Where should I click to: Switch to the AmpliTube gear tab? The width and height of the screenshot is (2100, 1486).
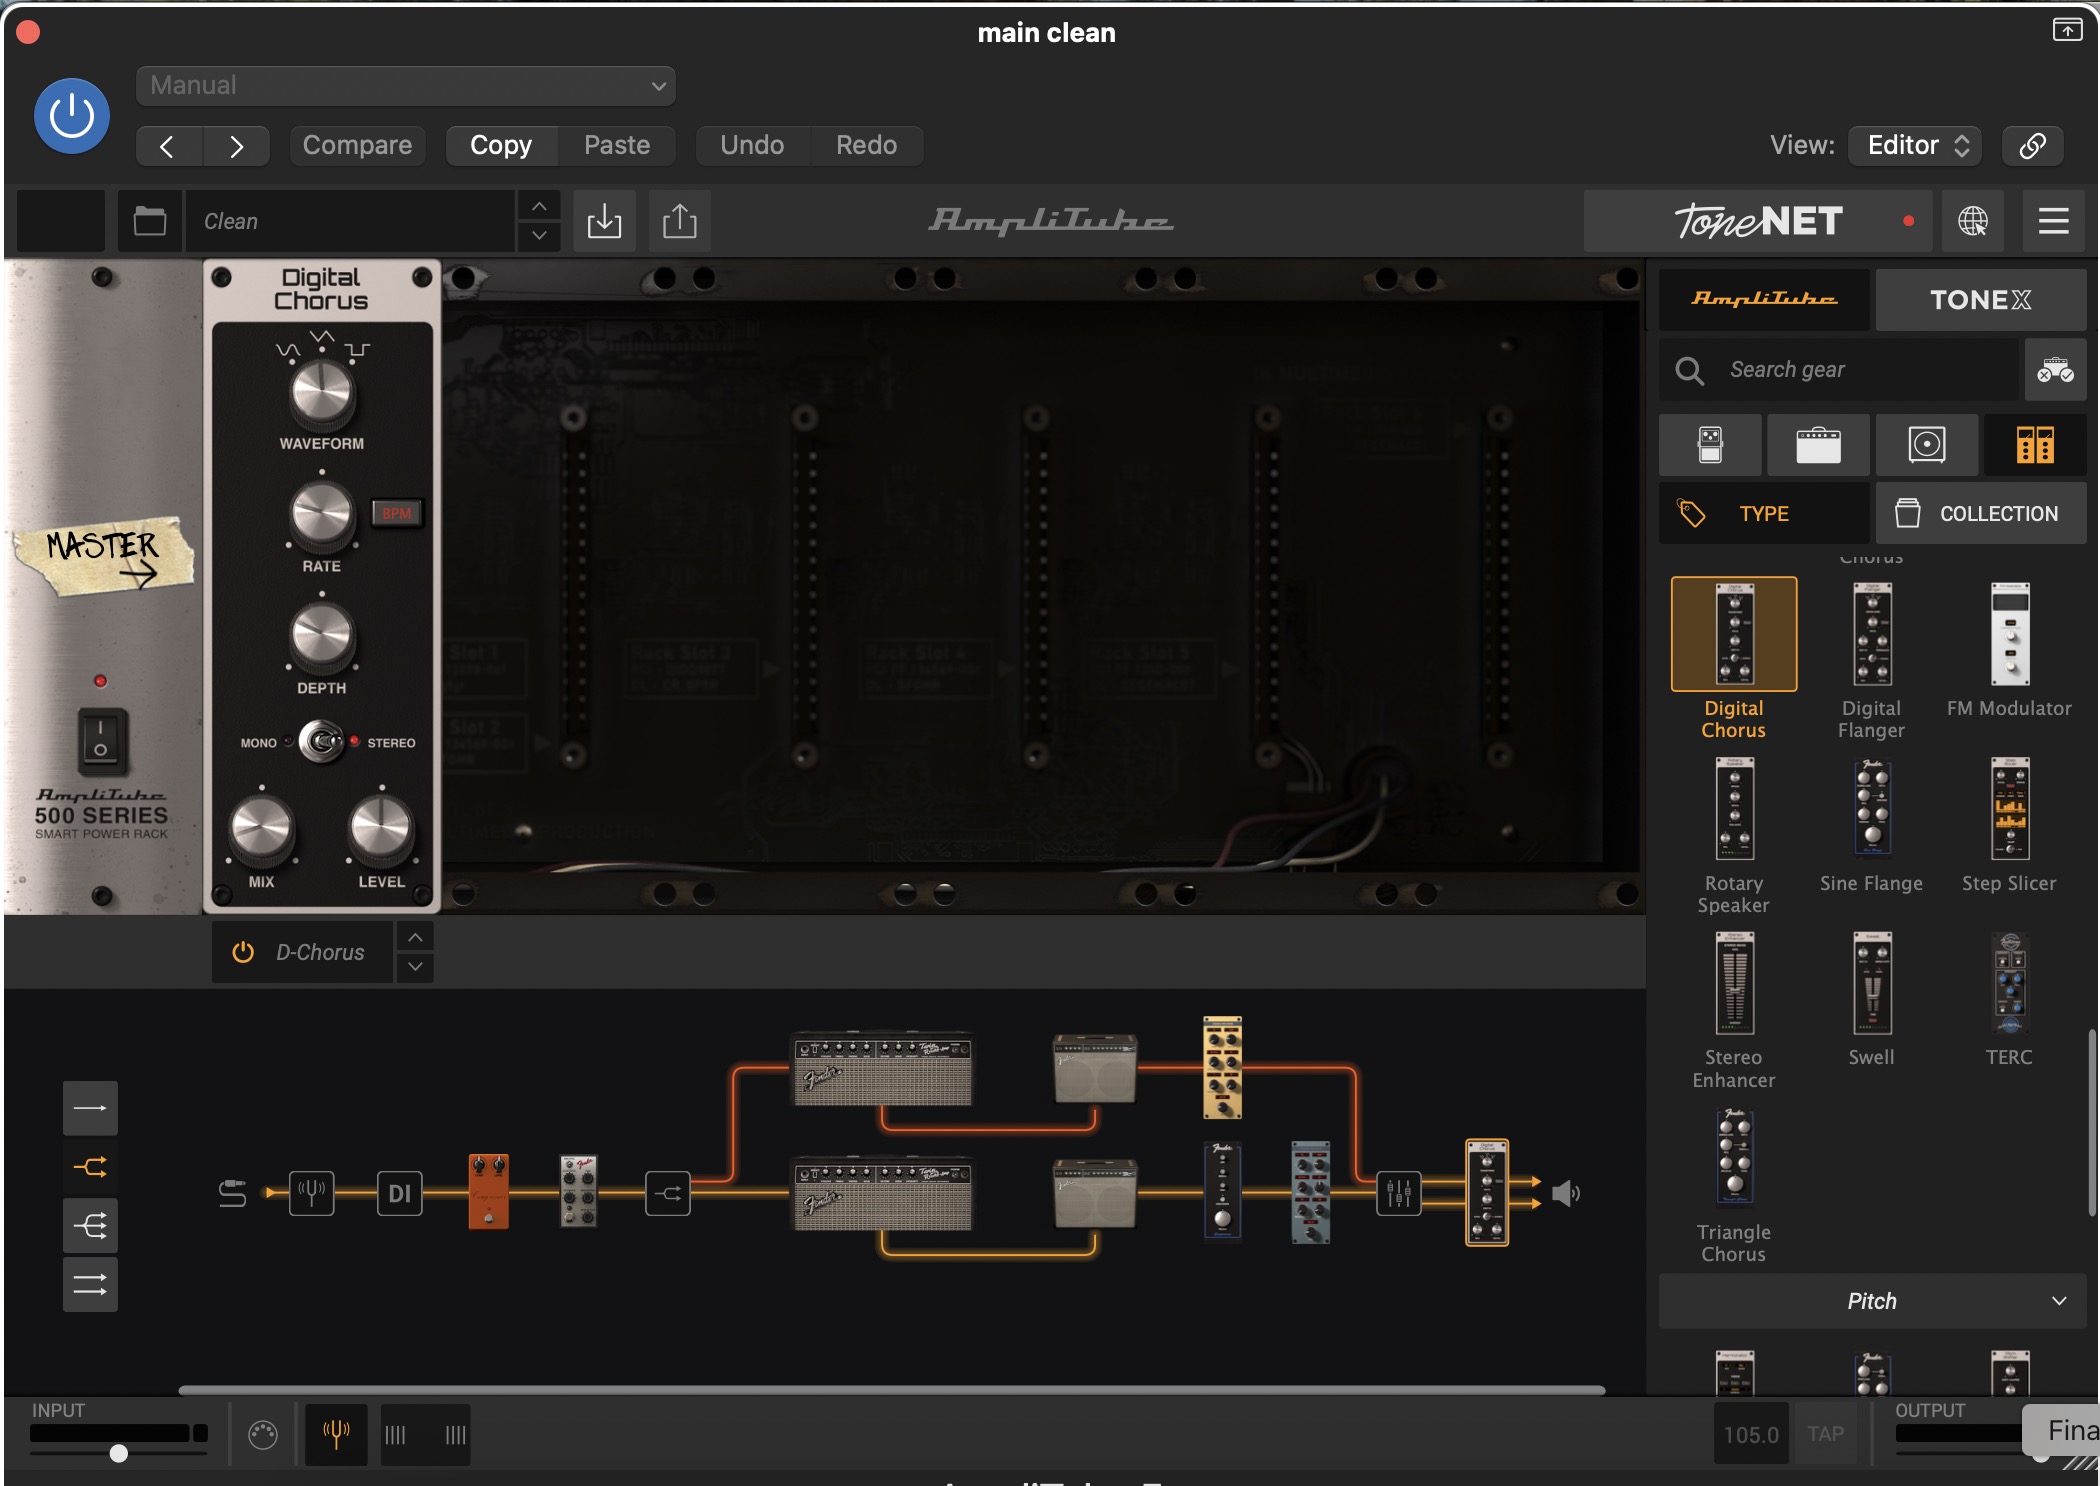(x=1764, y=299)
